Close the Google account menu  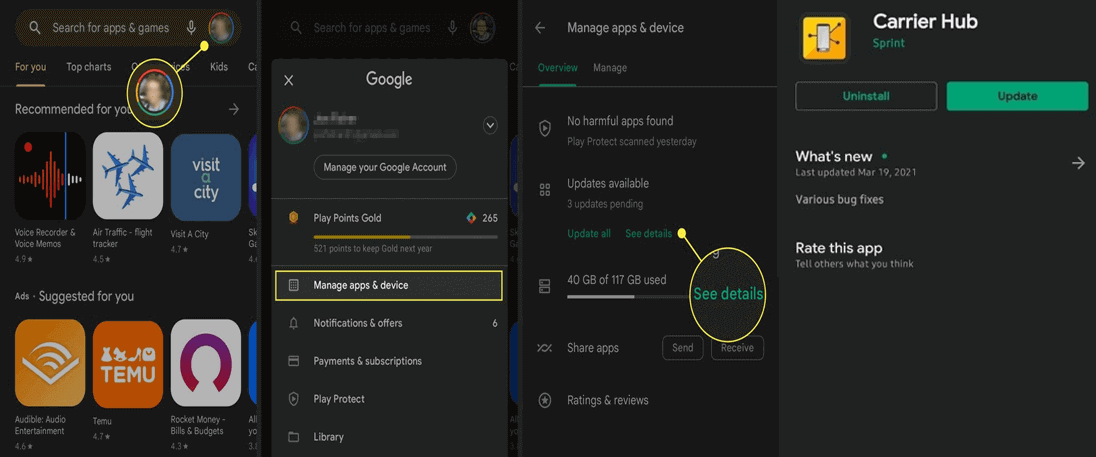click(x=289, y=80)
